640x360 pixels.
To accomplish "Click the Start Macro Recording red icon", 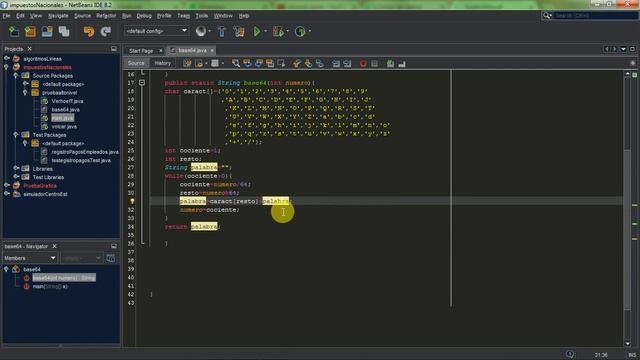I will (x=363, y=63).
